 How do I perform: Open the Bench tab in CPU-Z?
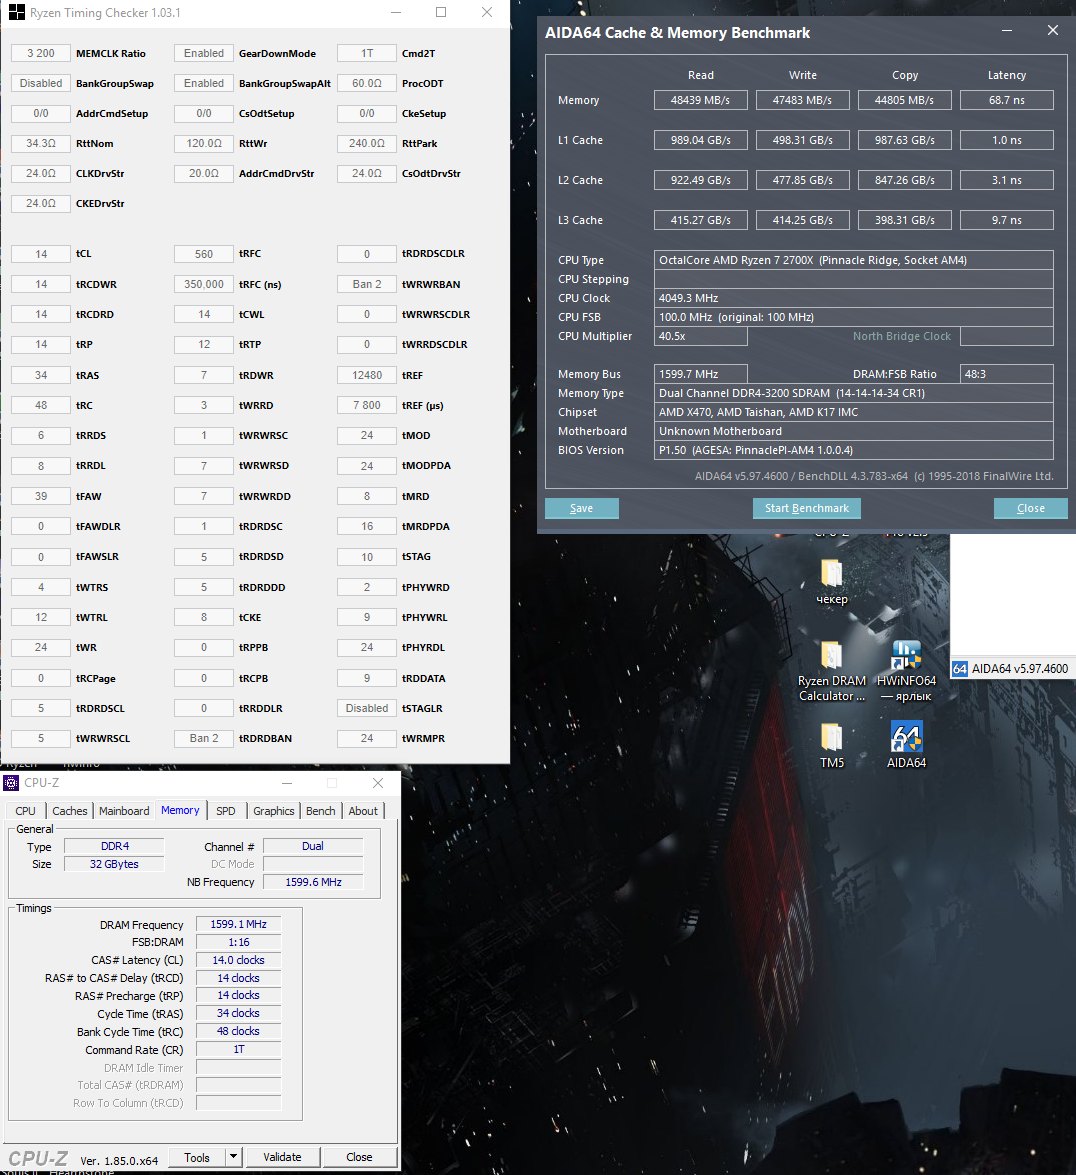321,811
